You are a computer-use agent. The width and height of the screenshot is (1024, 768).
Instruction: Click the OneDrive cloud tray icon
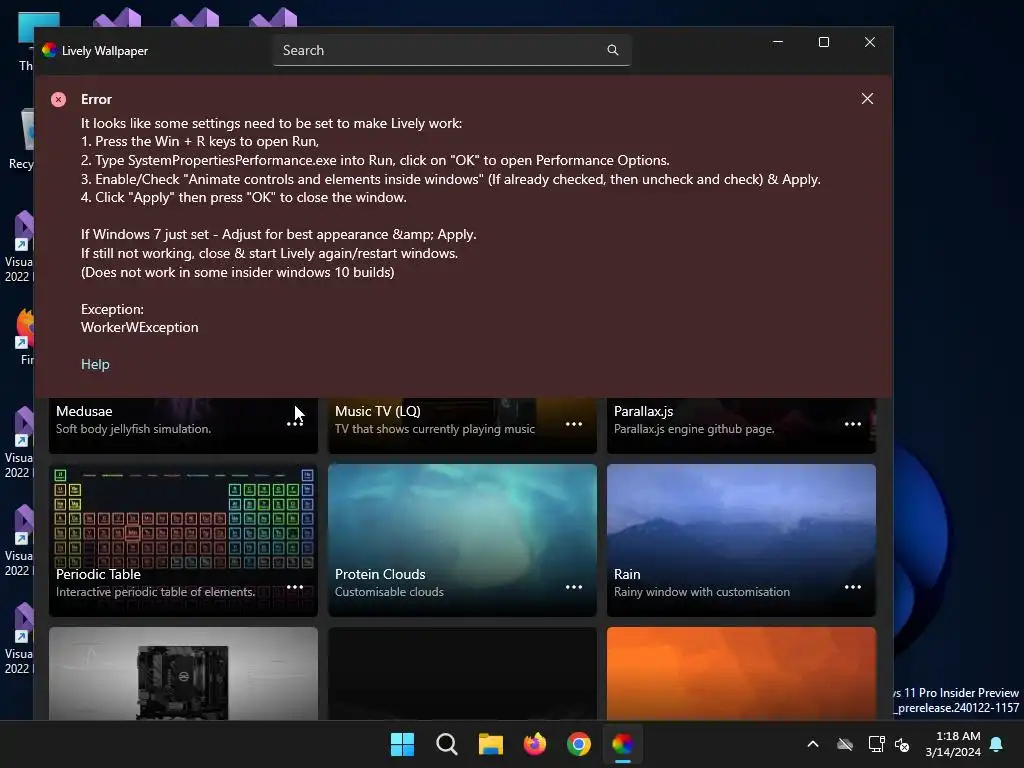click(845, 744)
